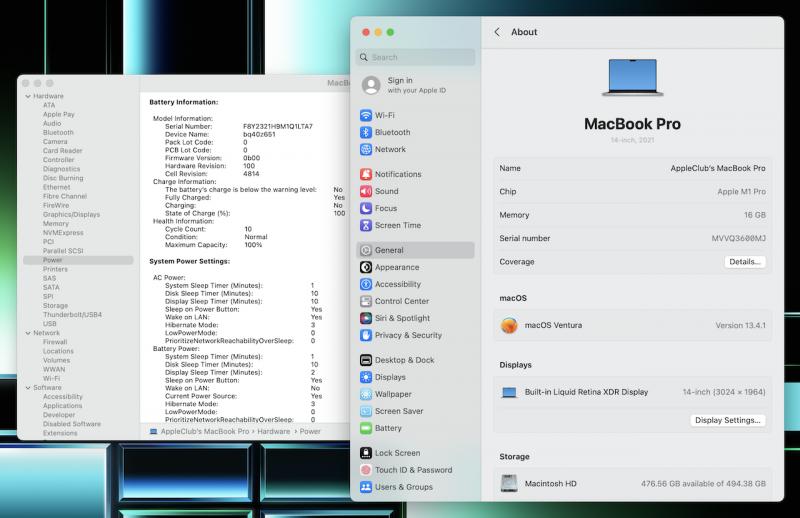Viewport: 800px width, 518px height.
Task: Click the Focus moon icon
Action: pos(366,208)
